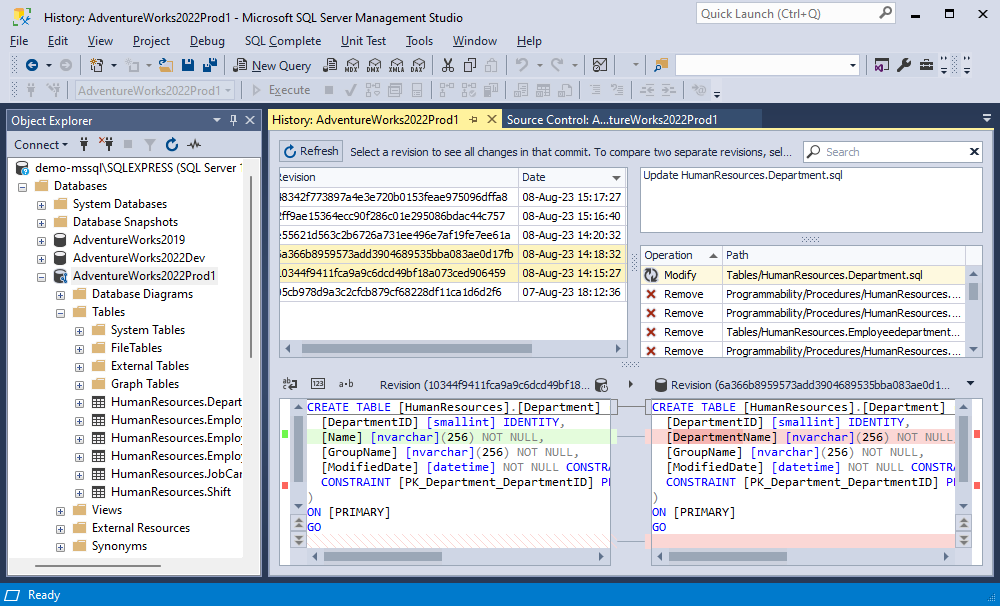Toggle the a·b word diff icon
The width and height of the screenshot is (1000, 608).
[346, 384]
